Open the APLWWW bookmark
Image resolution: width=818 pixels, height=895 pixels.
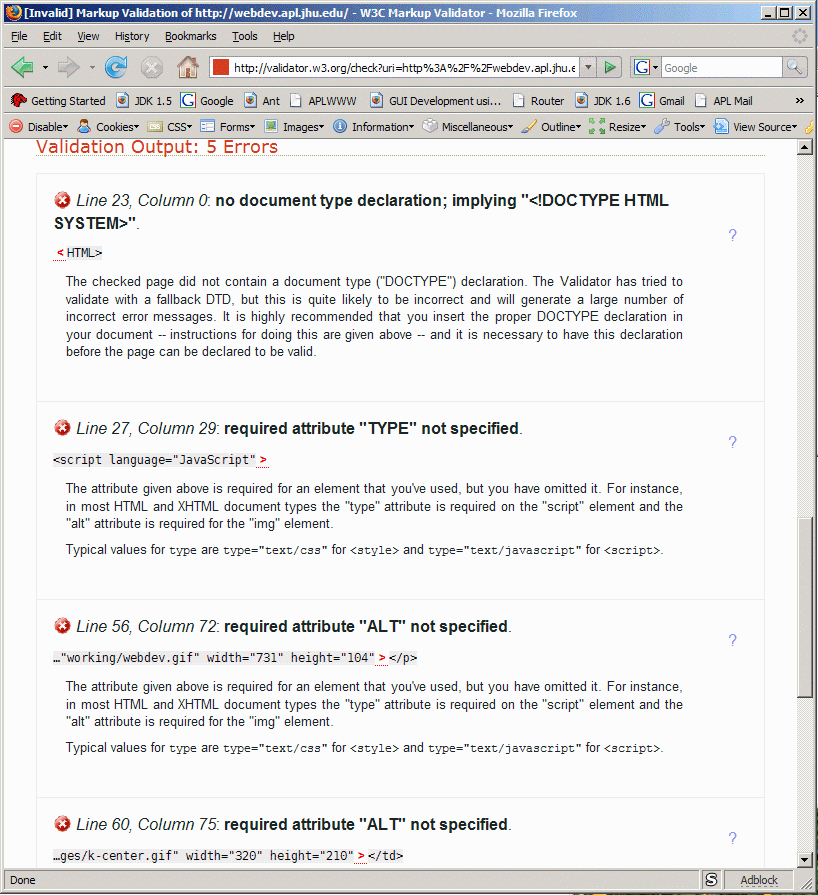[x=323, y=100]
